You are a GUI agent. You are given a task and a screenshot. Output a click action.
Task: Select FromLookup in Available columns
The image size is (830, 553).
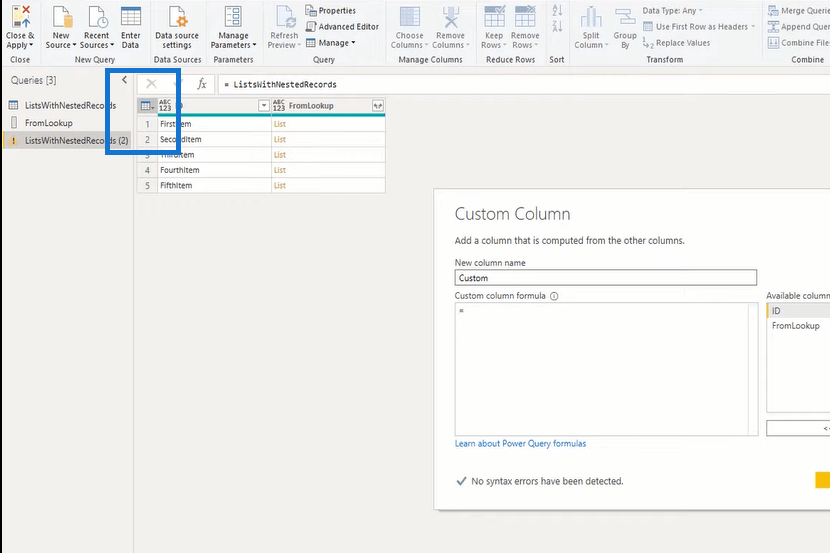pos(796,325)
